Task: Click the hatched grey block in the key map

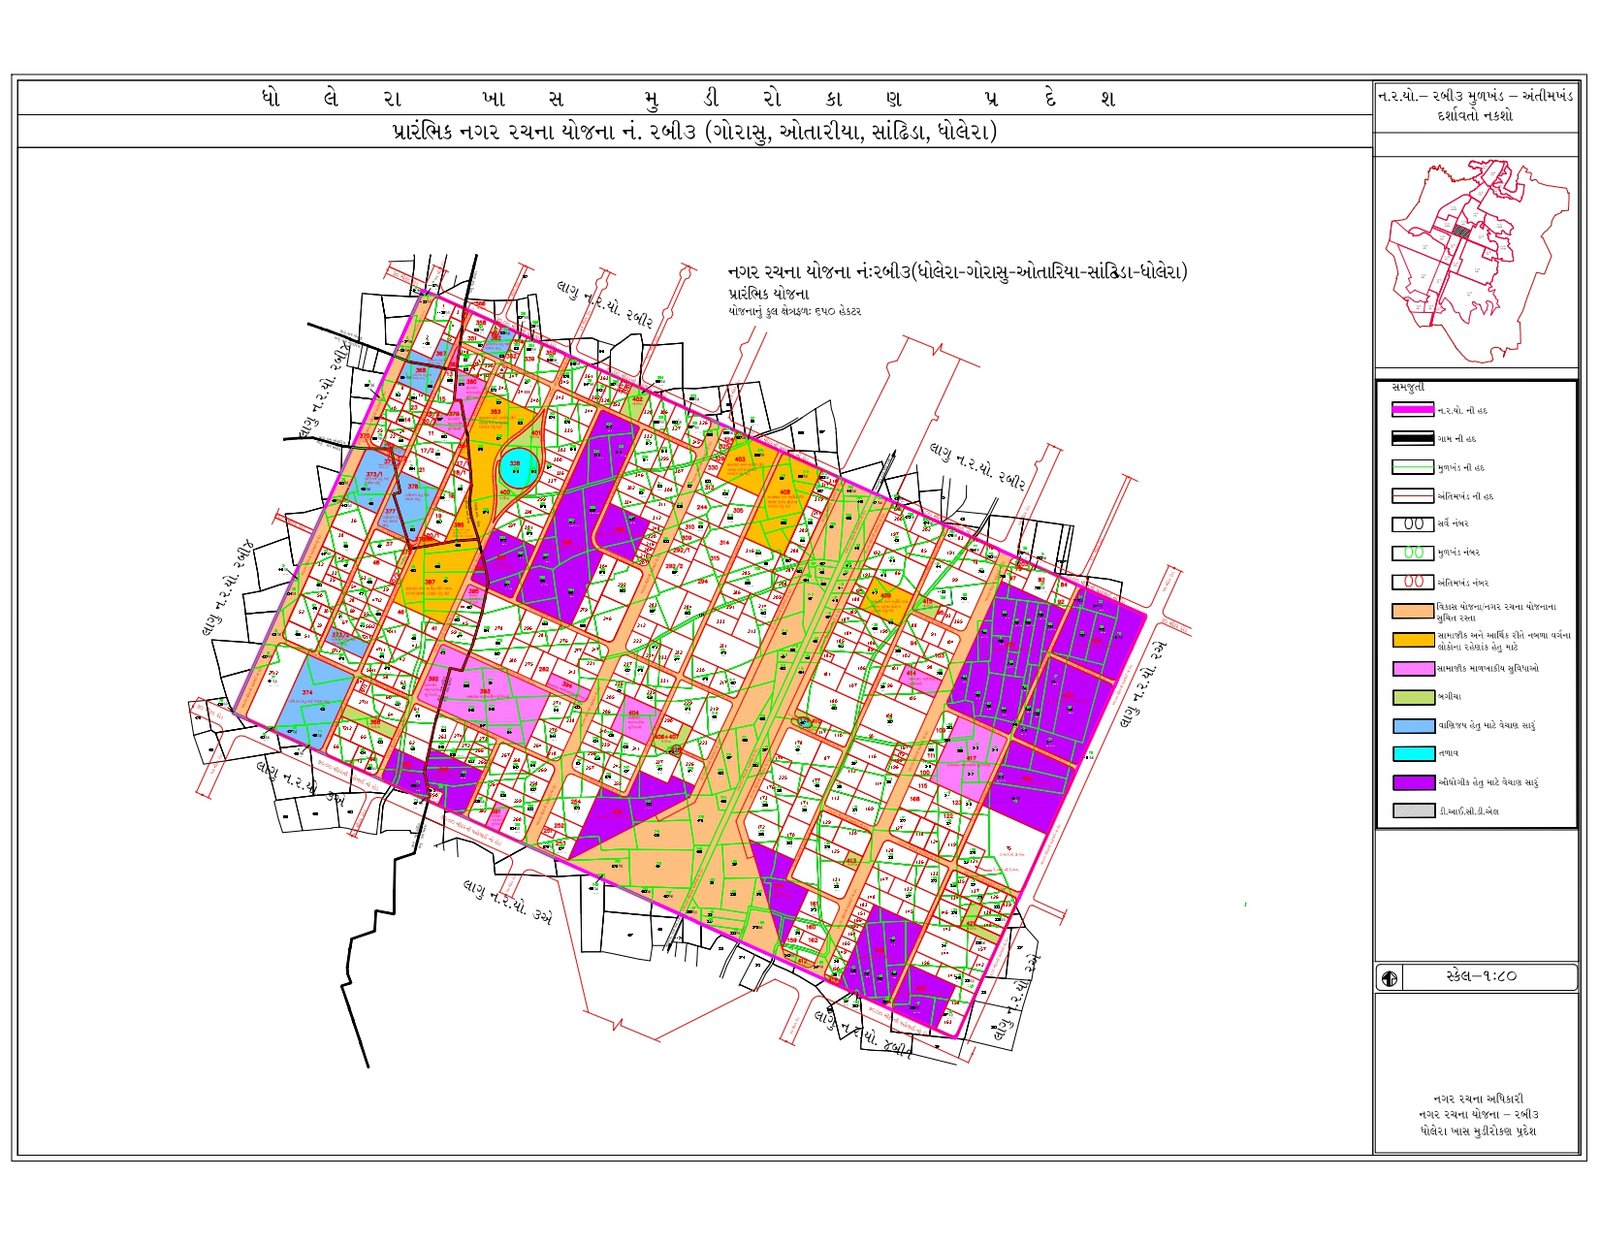Action: (x=1460, y=231)
